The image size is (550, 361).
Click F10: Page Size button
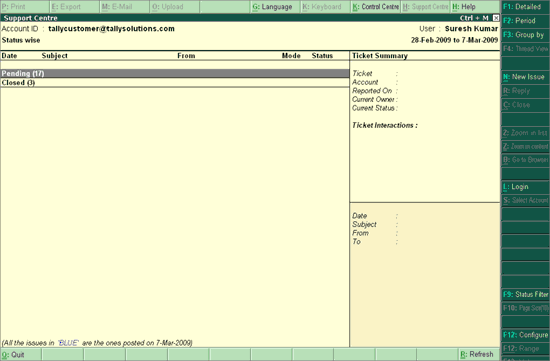(x=525, y=308)
